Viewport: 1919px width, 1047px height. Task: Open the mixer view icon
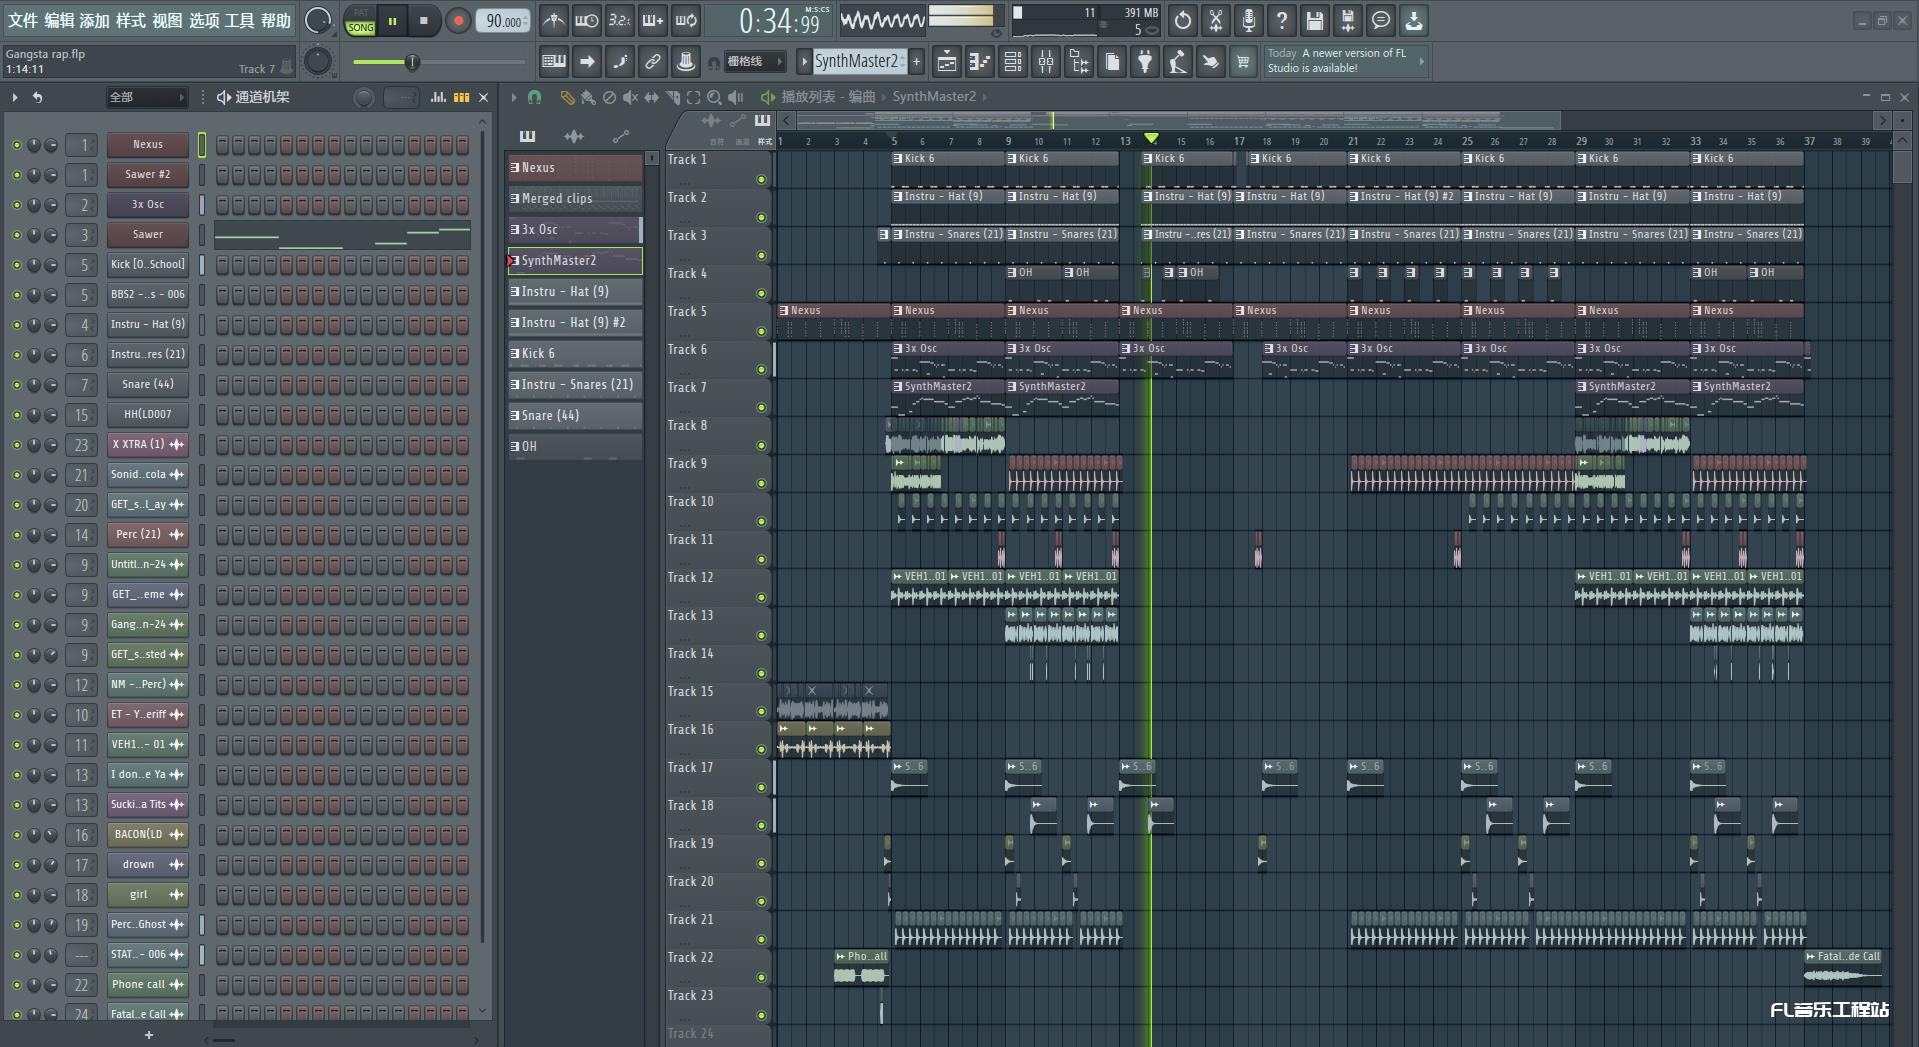pos(1046,62)
